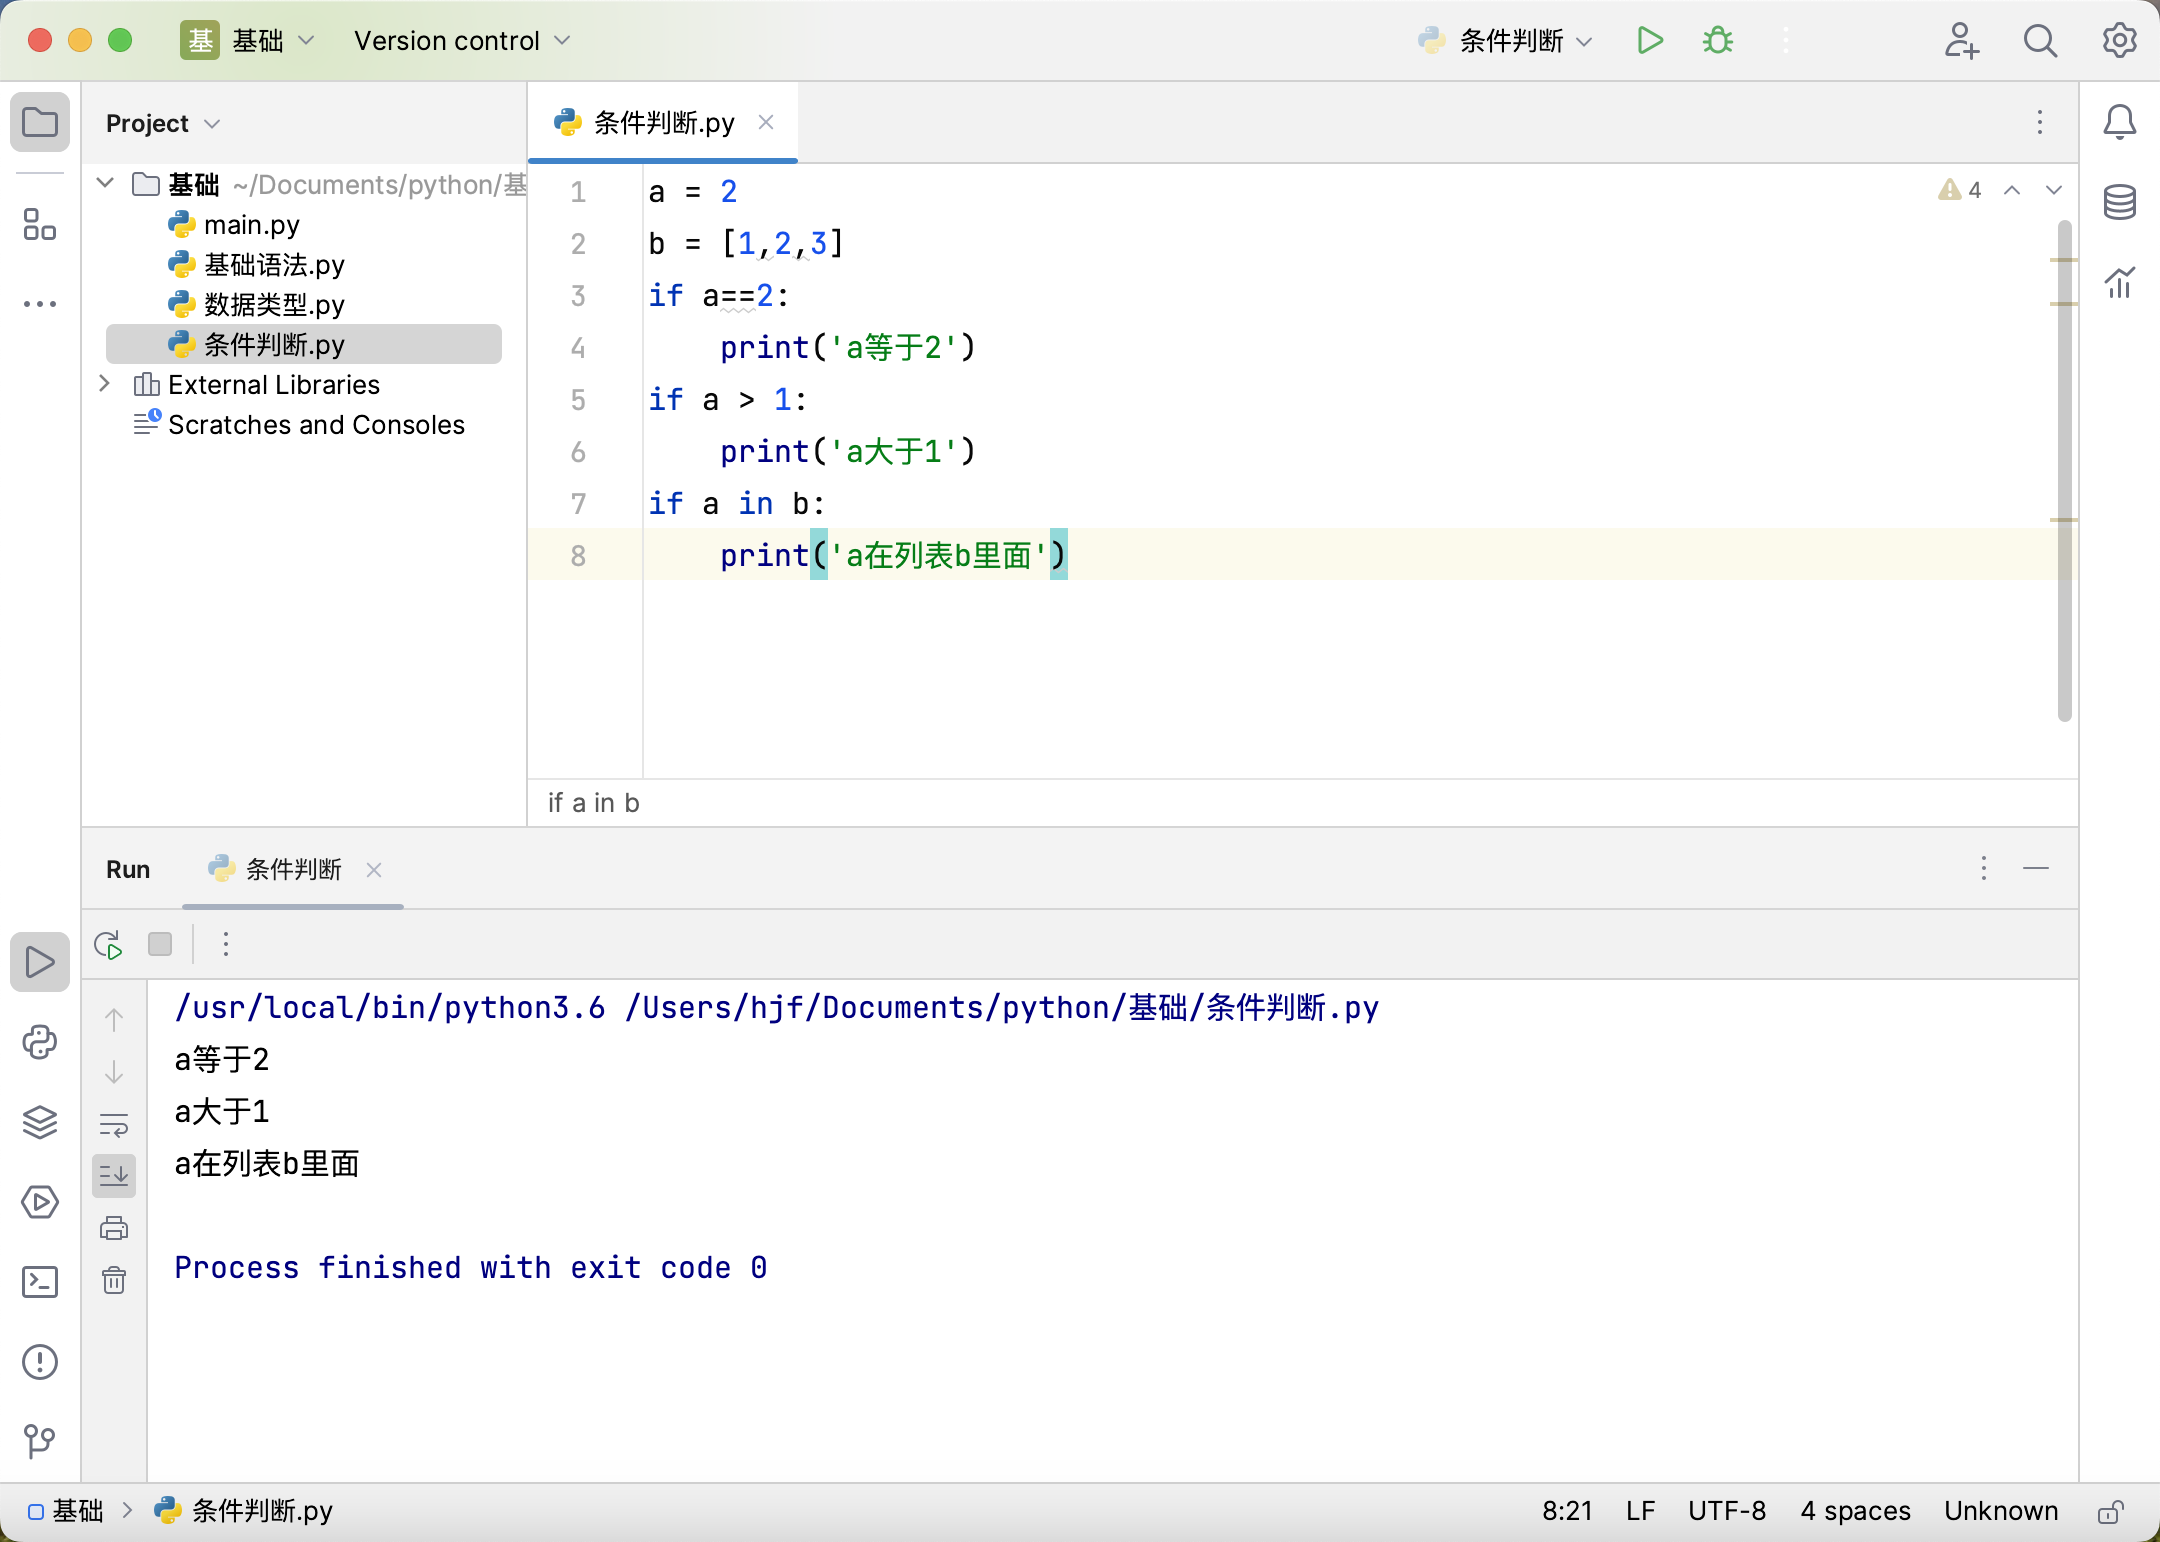Select 条件判断.py in the project tree
Image resolution: width=2160 pixels, height=1542 pixels.
(x=304, y=344)
